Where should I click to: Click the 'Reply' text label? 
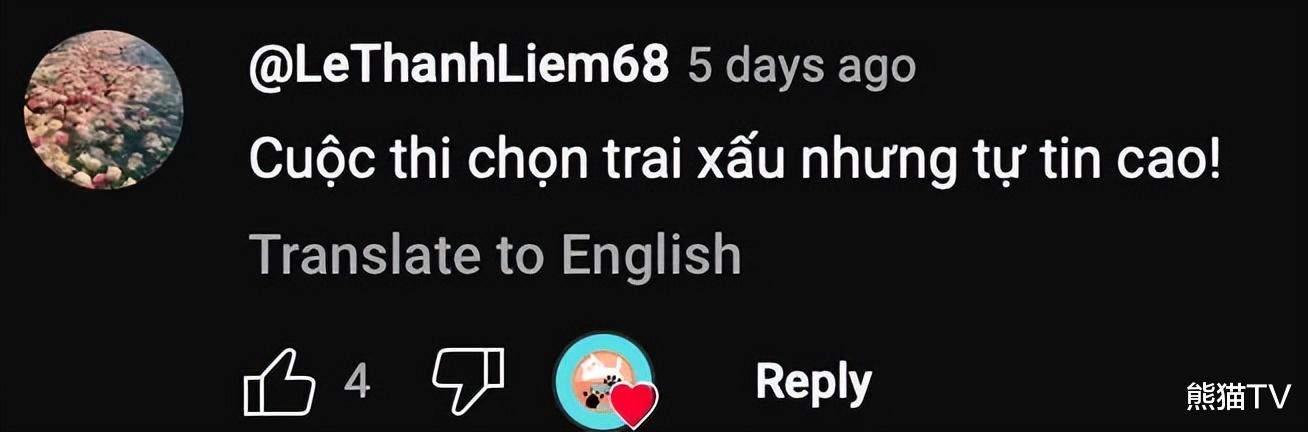pyautogui.click(x=814, y=382)
